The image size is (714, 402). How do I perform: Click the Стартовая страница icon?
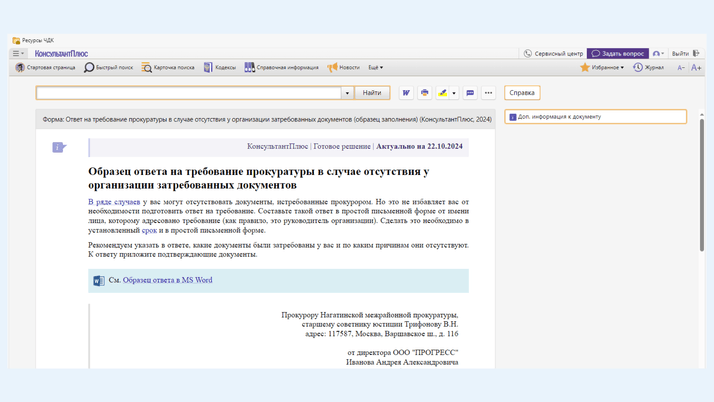pyautogui.click(x=20, y=67)
